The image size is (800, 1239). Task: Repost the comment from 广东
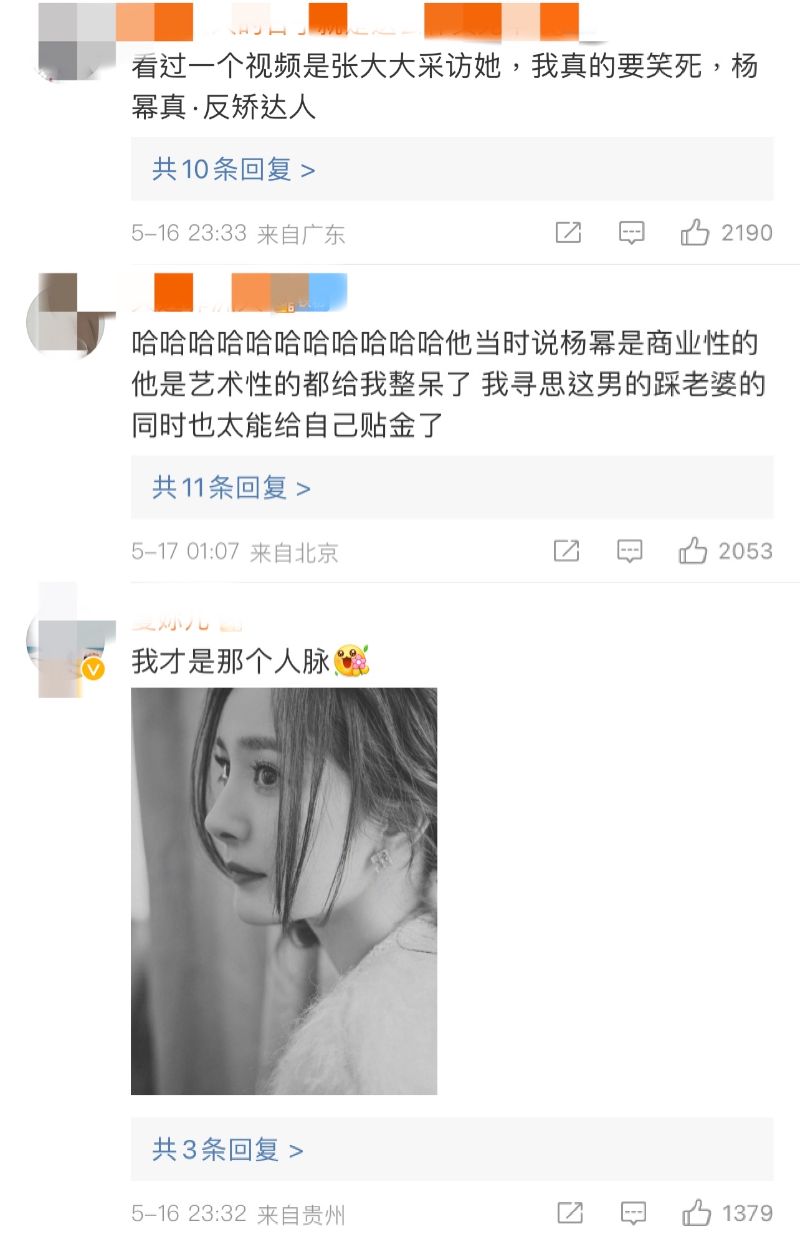568,233
